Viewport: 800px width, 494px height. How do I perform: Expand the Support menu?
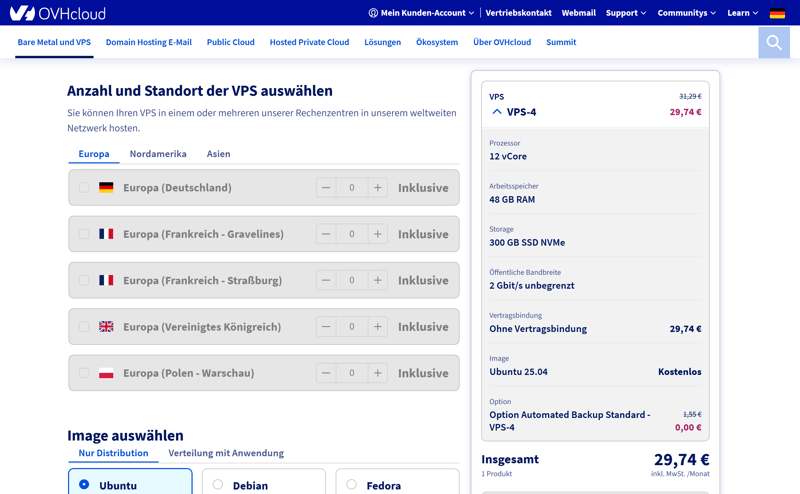tap(625, 13)
